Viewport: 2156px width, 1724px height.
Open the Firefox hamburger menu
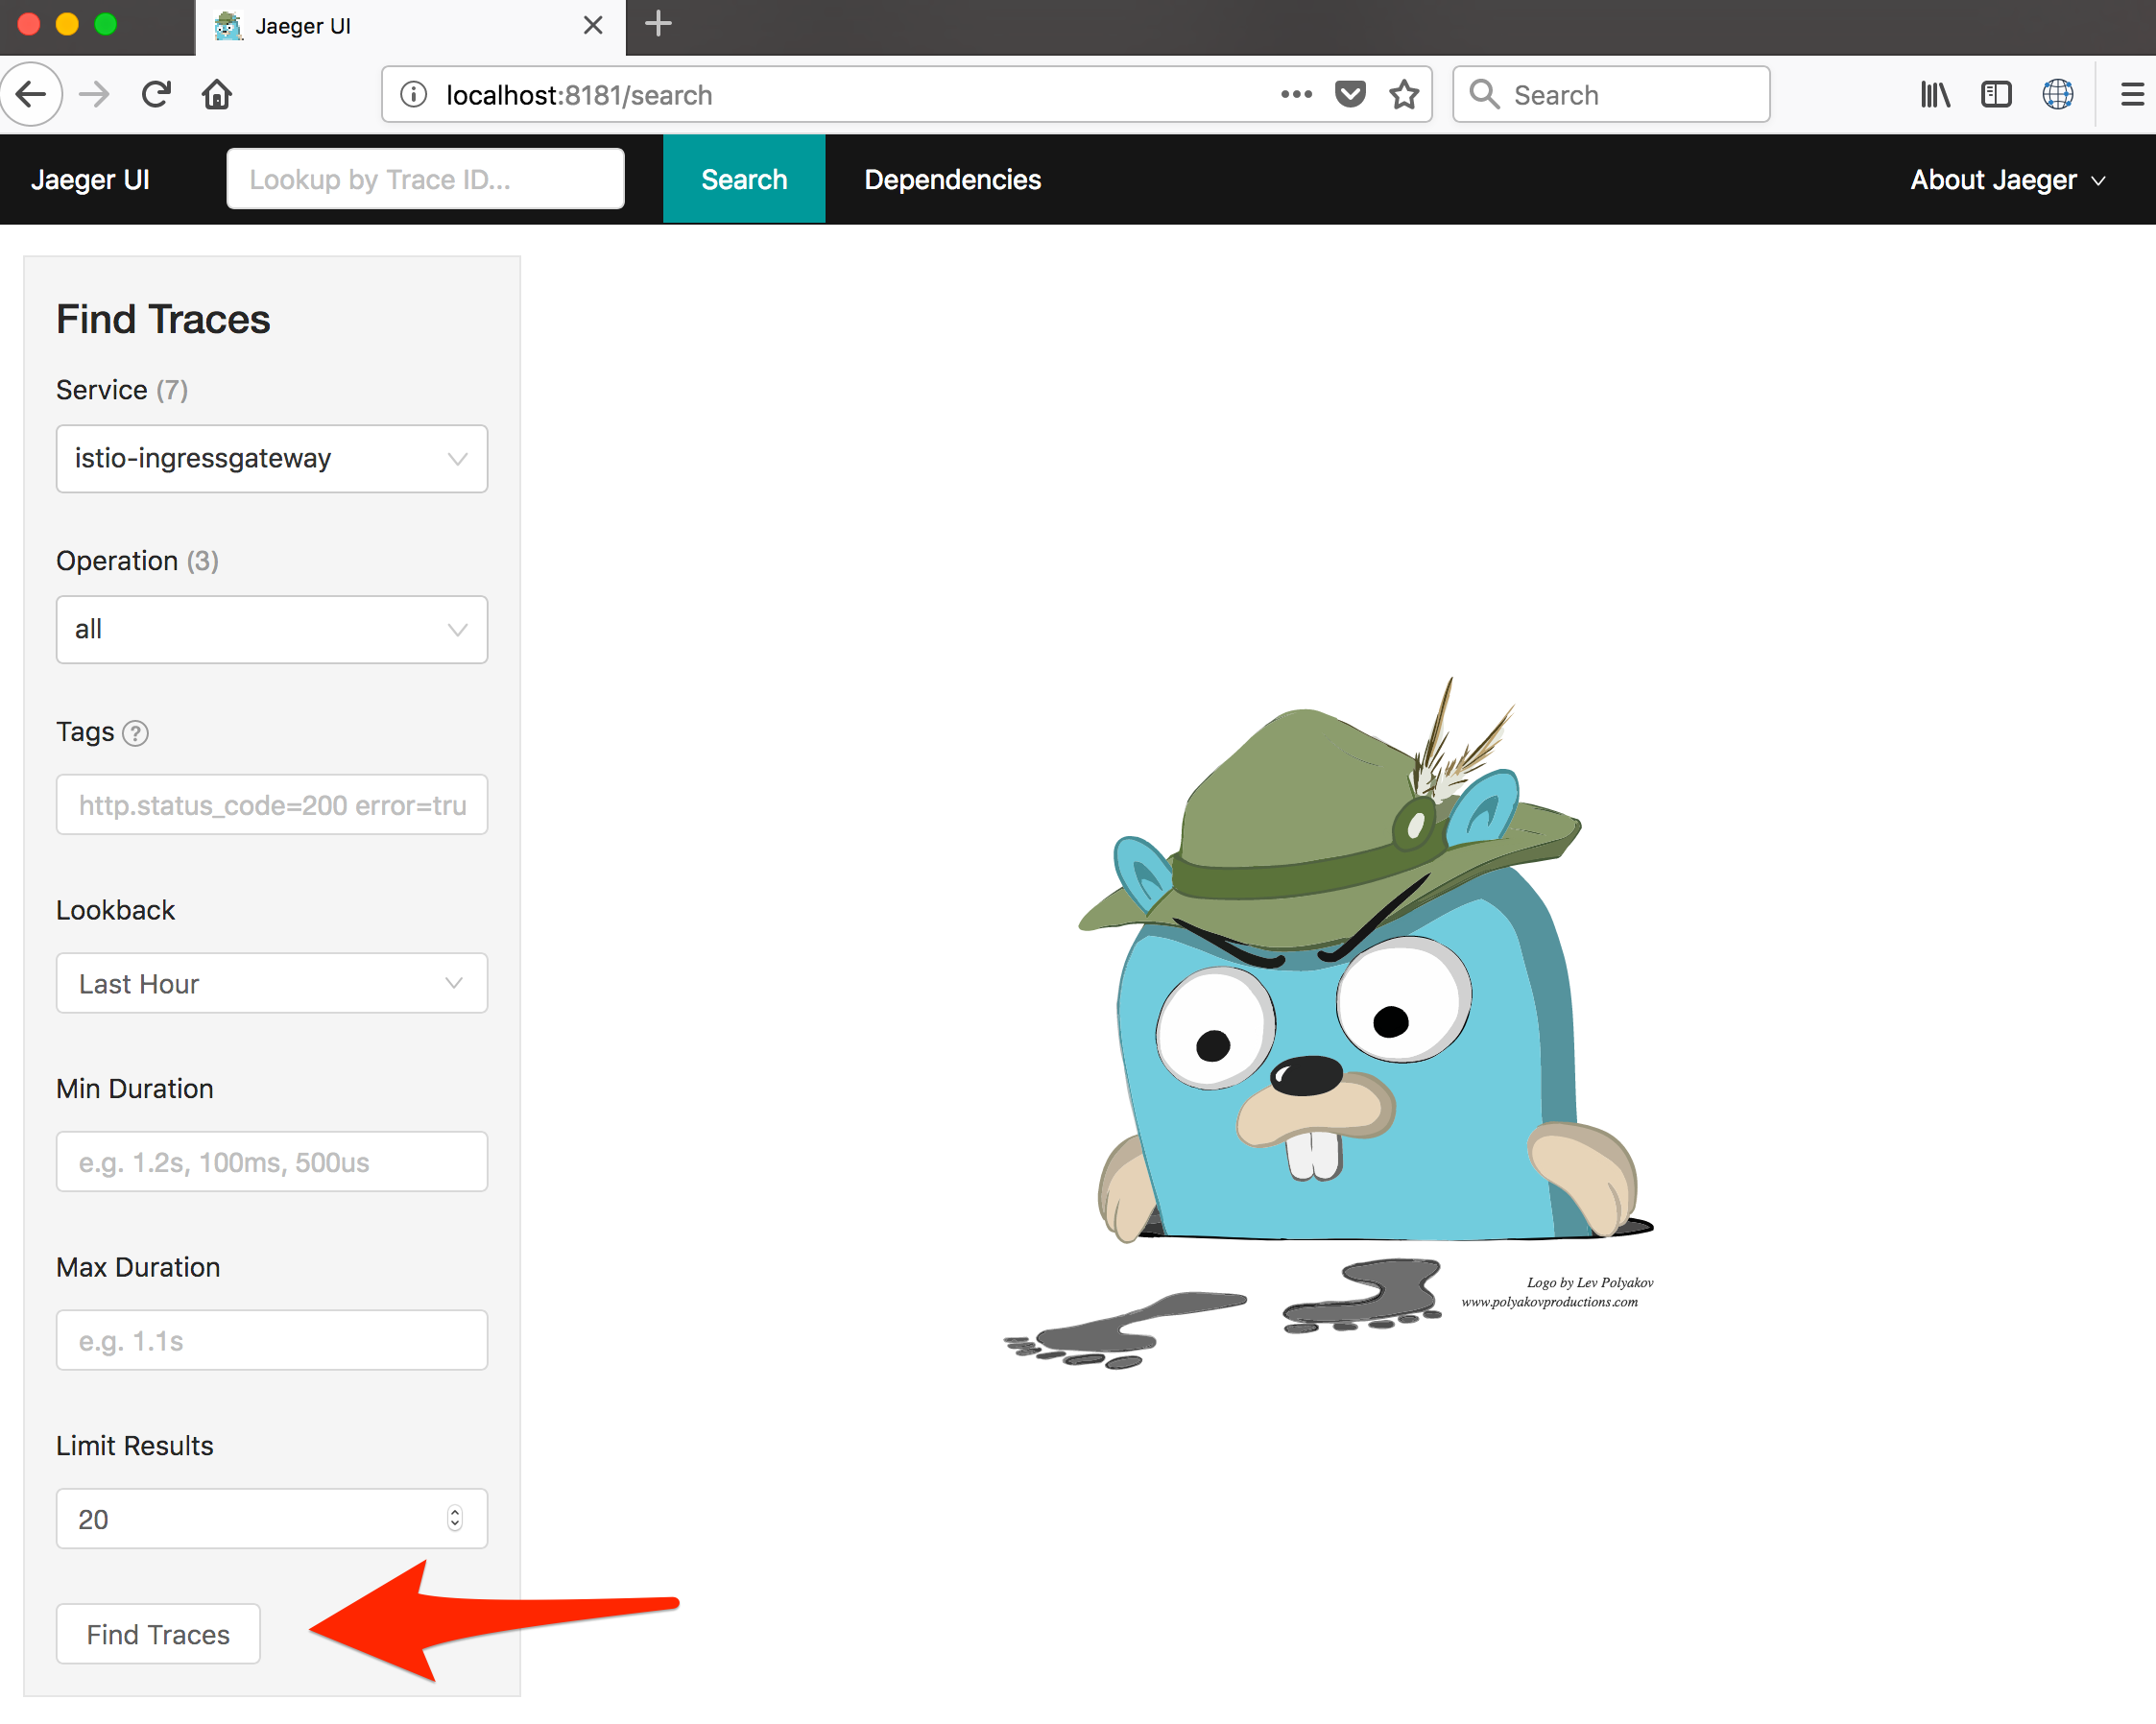(x=2132, y=95)
